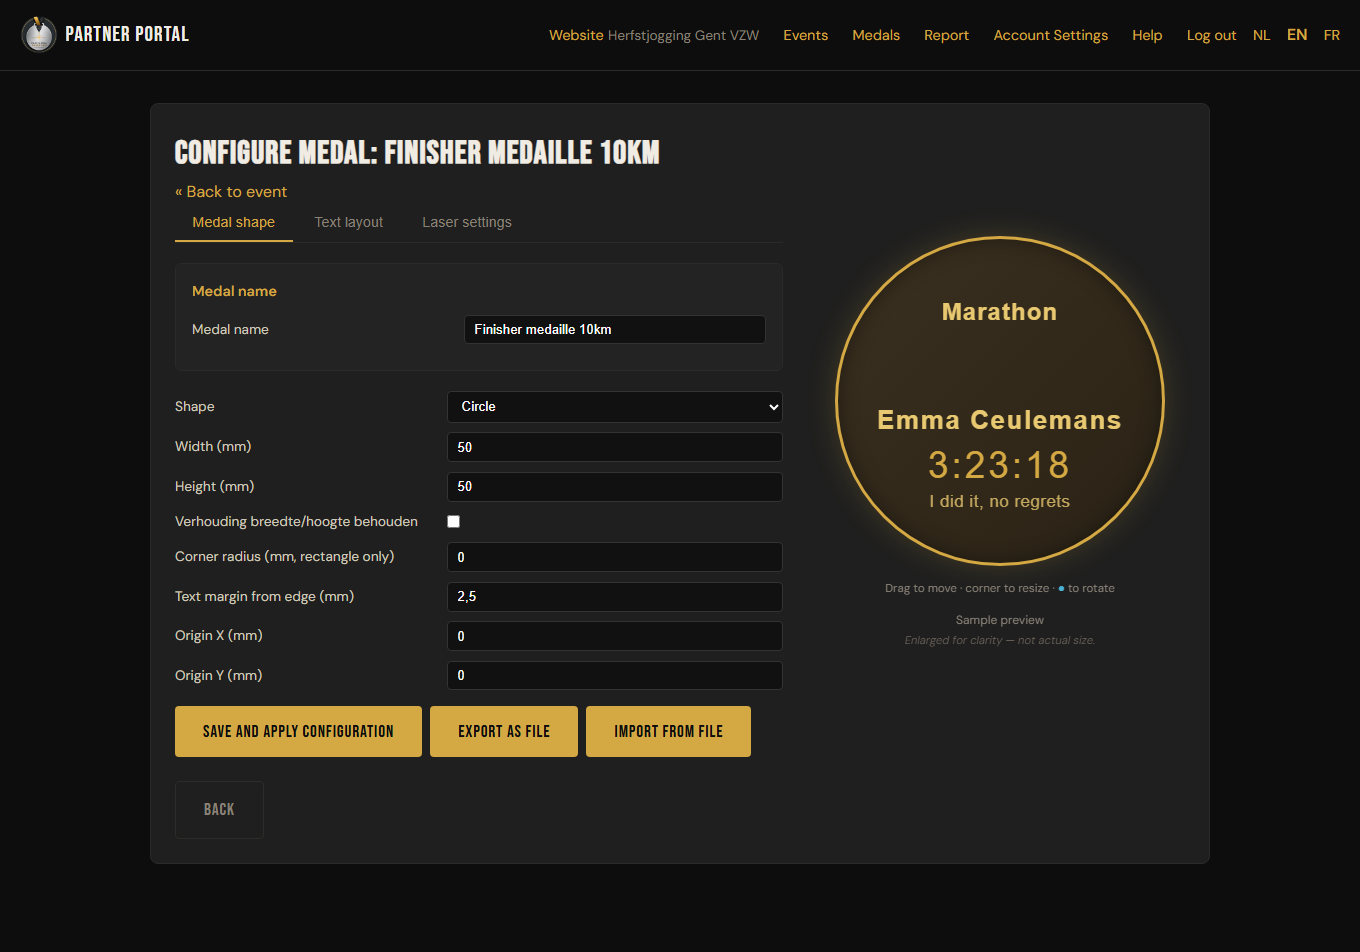Viewport: 1360px width, 952px height.
Task: Click the Origin Y (mm) field
Action: (614, 675)
